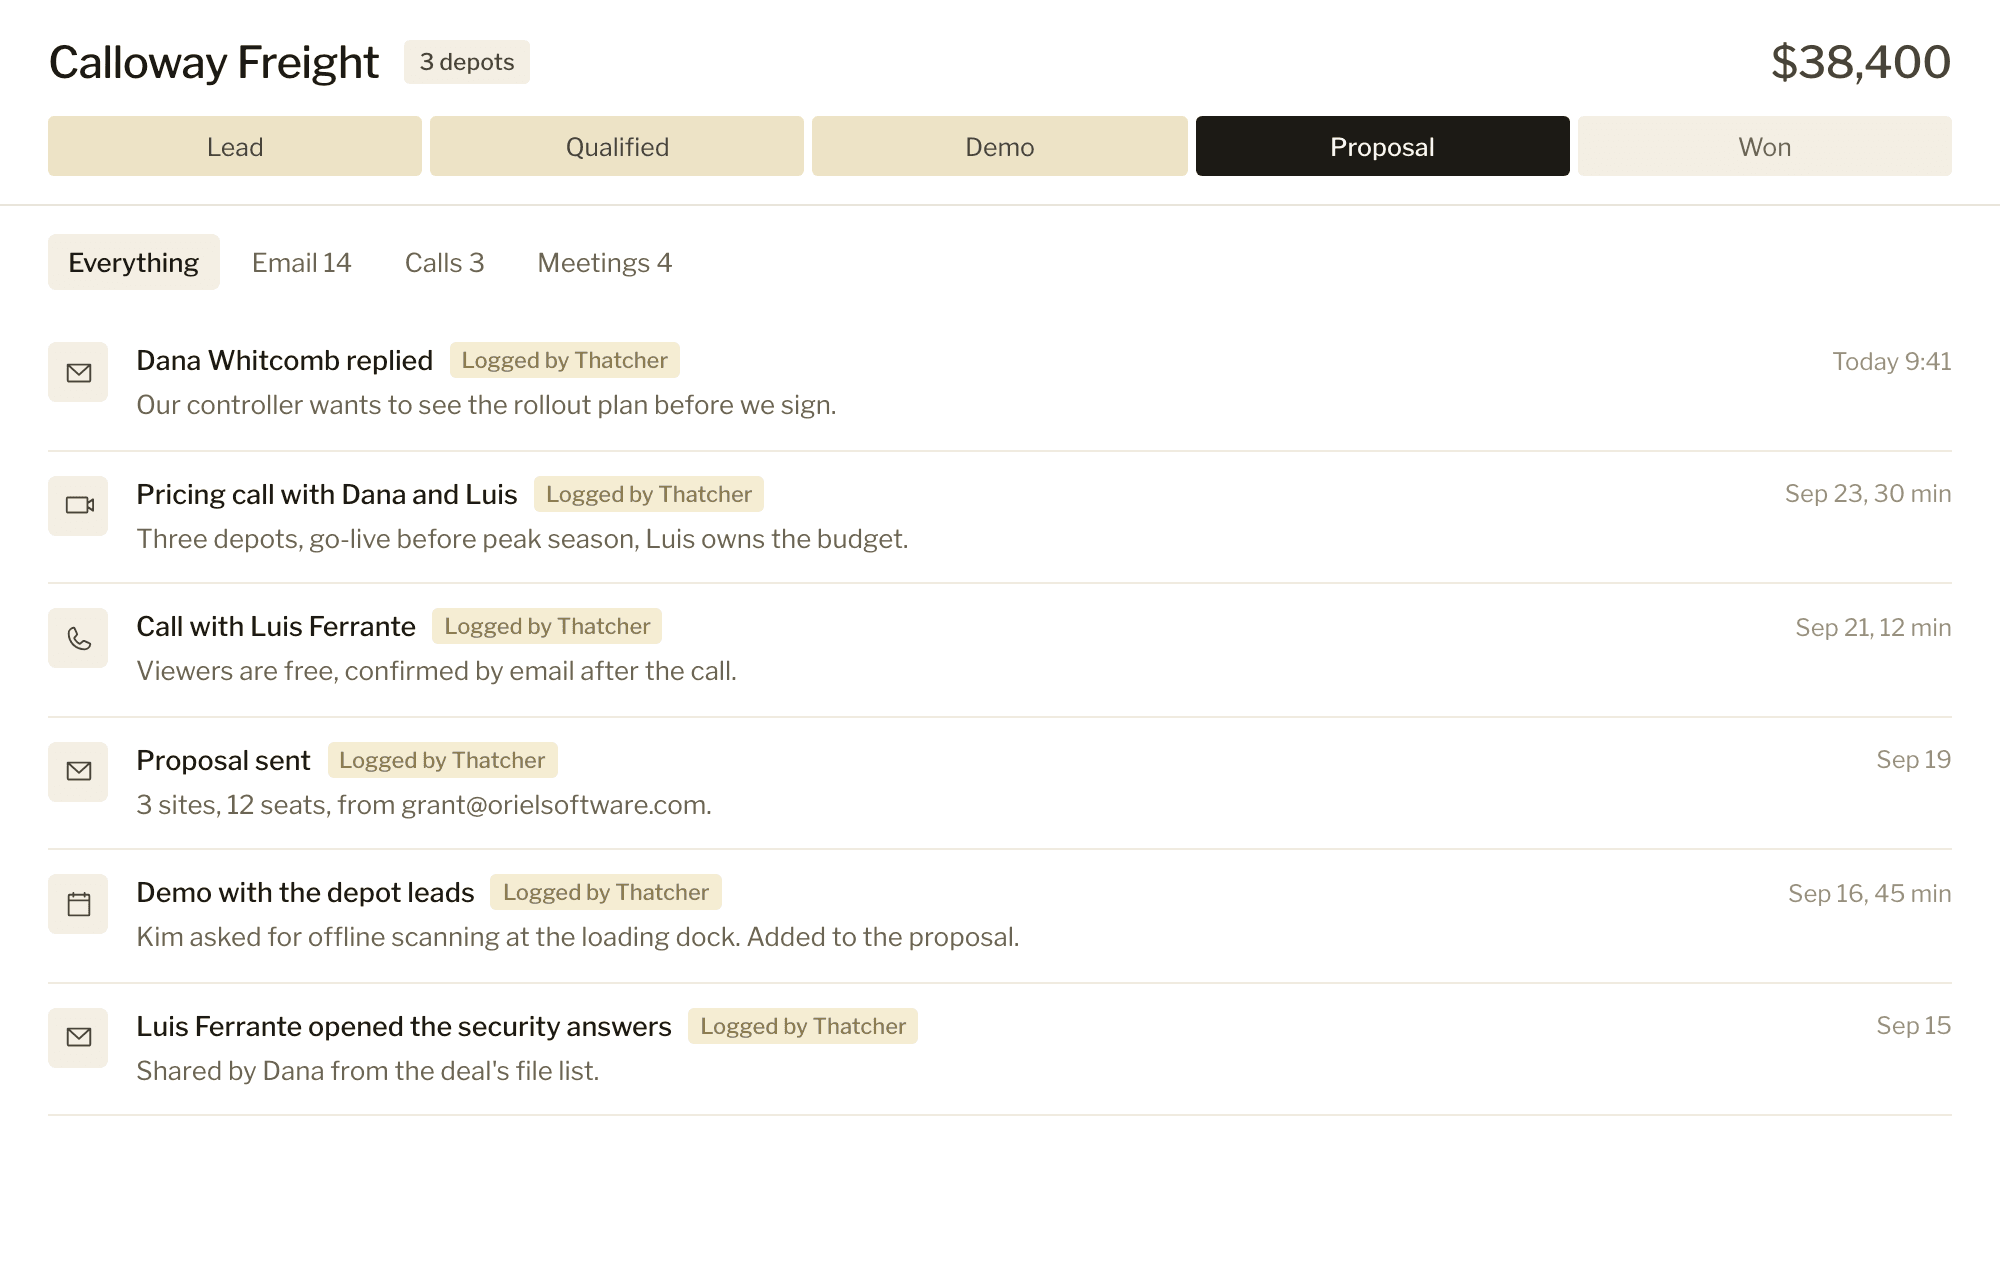The width and height of the screenshot is (2000, 1280).
Task: Open Pricing call with Dana and Luis
Action: tap(327, 494)
